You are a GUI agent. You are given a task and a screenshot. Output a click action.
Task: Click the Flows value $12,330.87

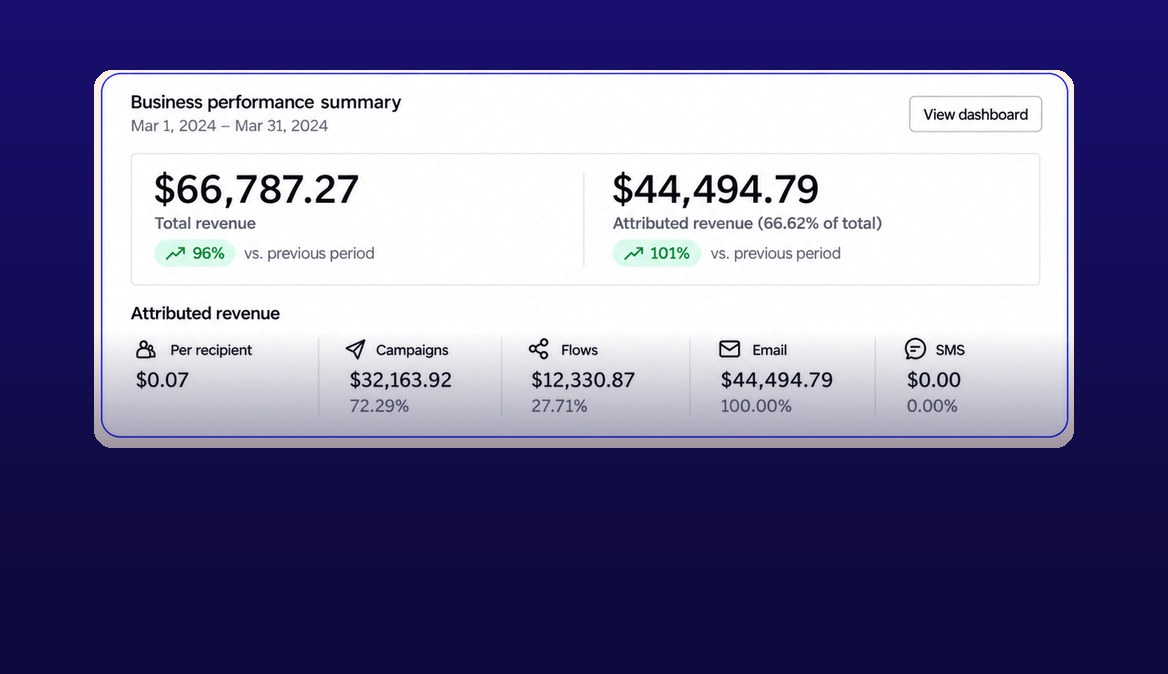coord(583,380)
